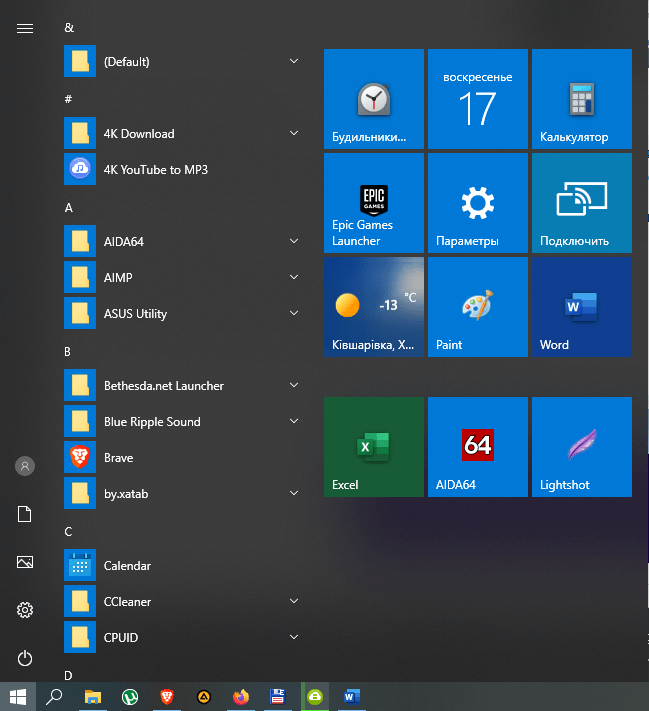Open taskbar search magnifier
This screenshot has width=649, height=711.
(x=54, y=696)
